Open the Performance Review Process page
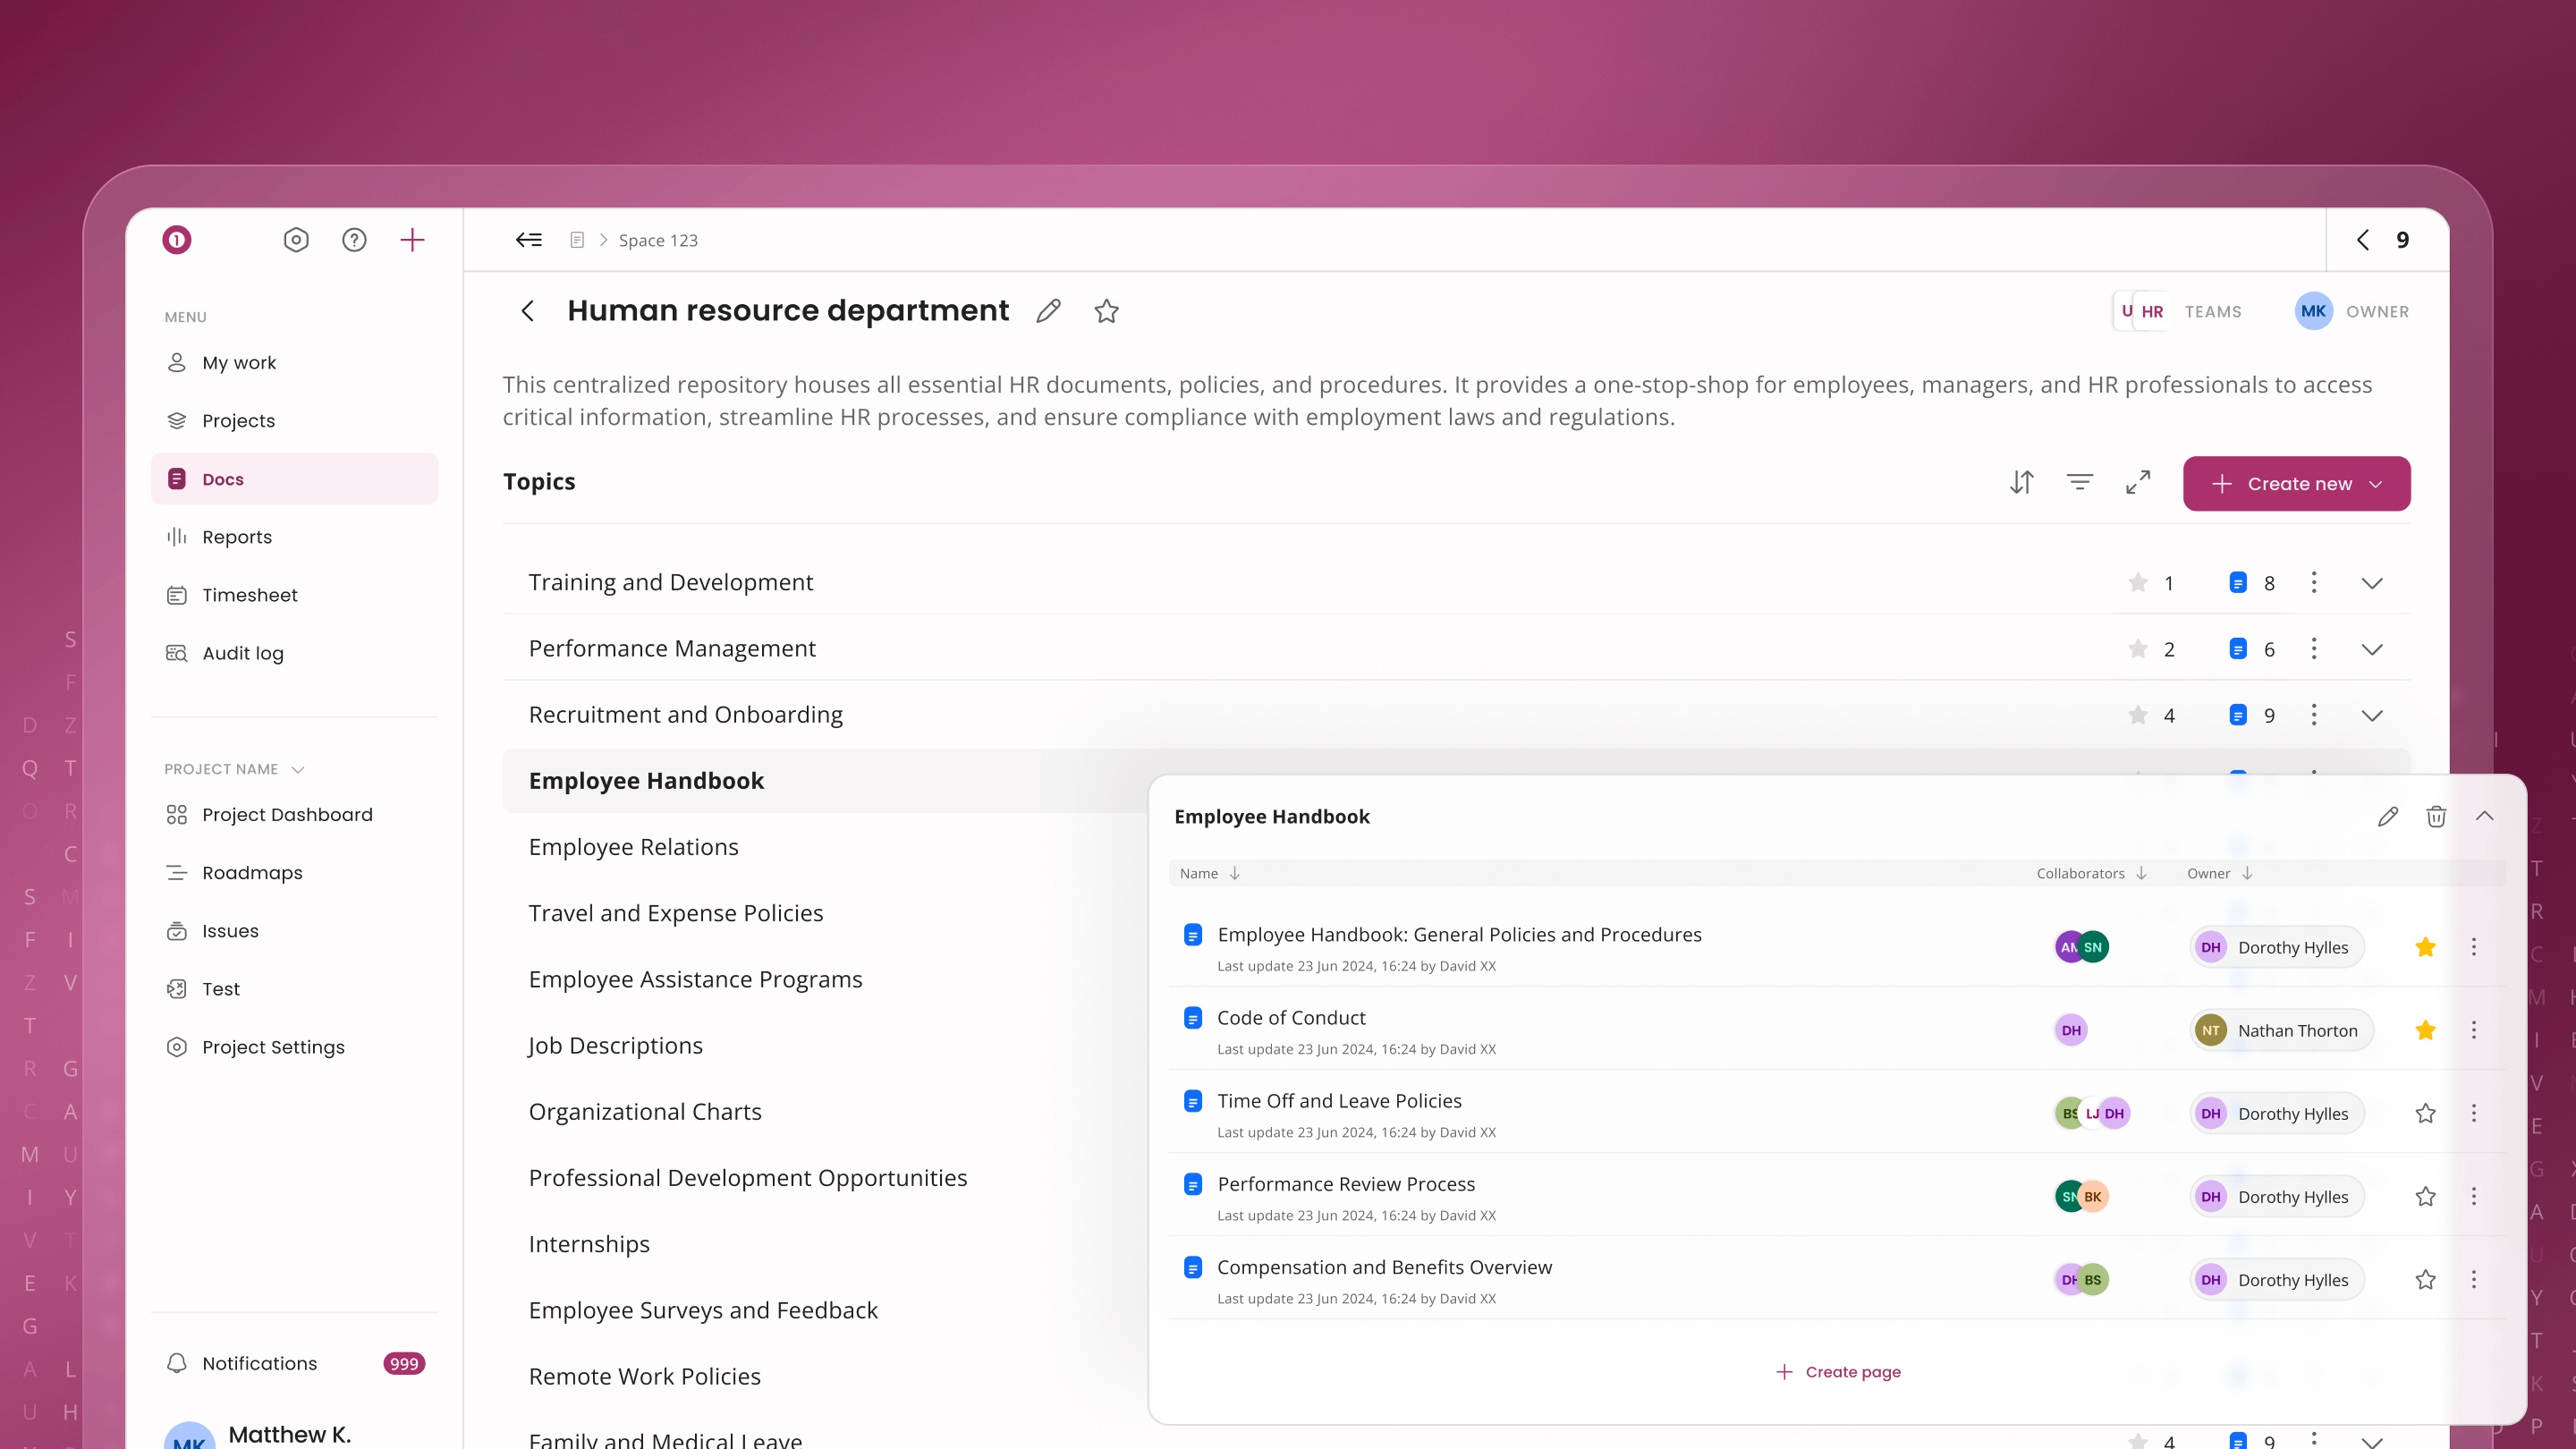Viewport: 2576px width, 1449px height. click(x=1345, y=1184)
